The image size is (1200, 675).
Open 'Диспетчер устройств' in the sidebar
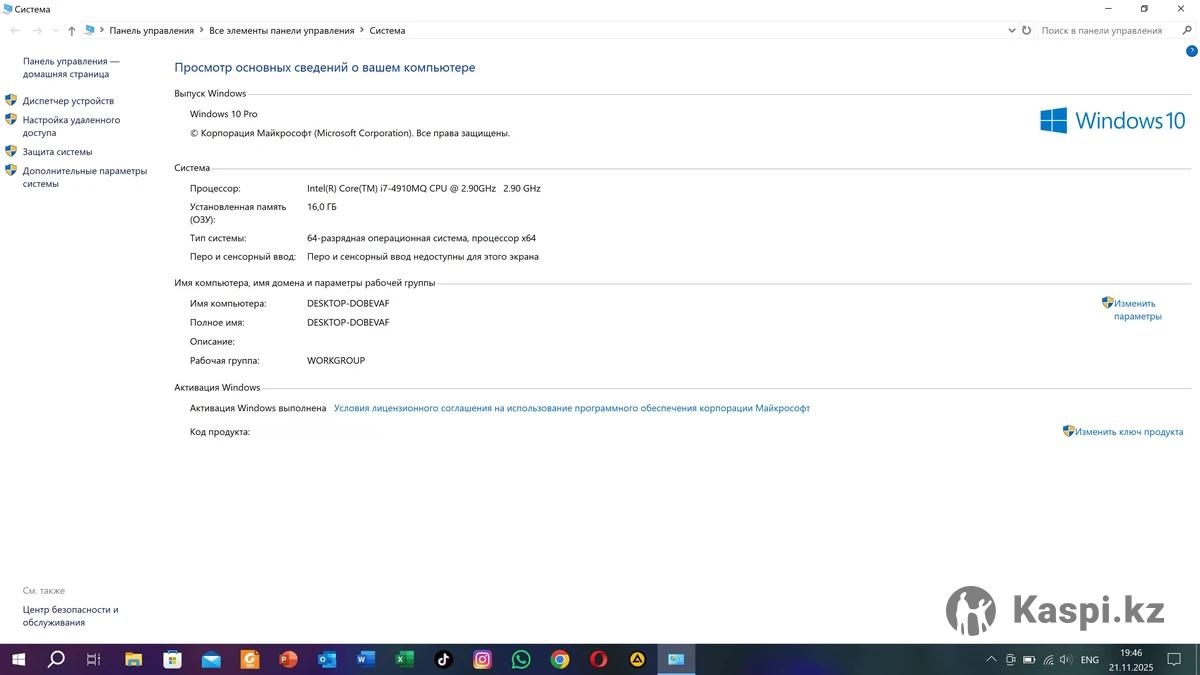(x=68, y=101)
